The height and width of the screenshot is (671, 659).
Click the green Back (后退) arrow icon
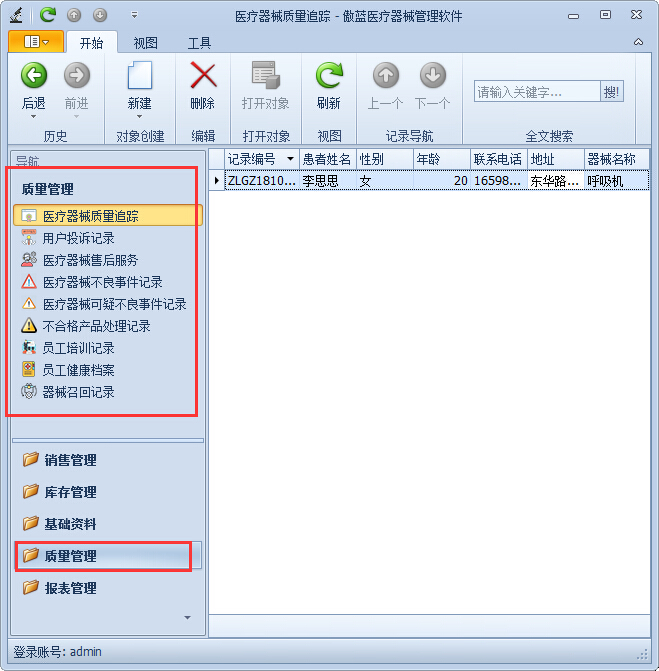pyautogui.click(x=34, y=76)
